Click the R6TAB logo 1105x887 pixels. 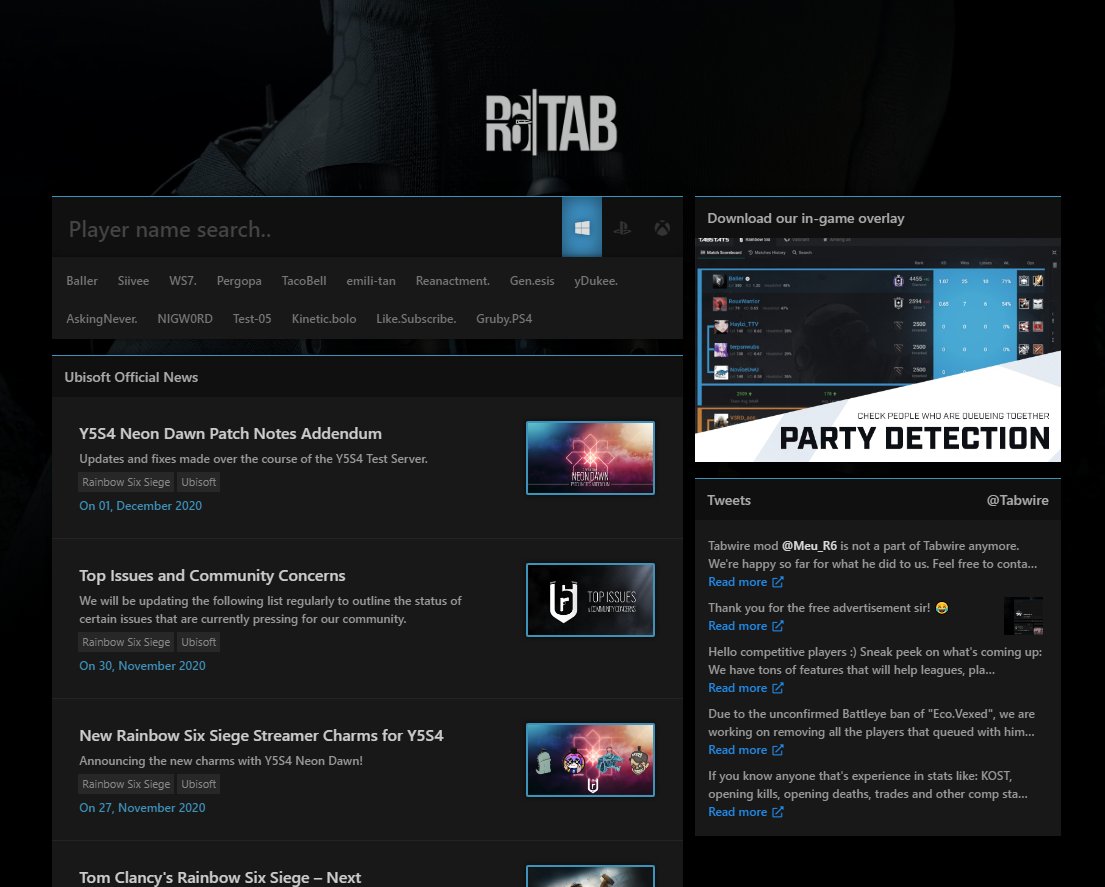point(551,123)
